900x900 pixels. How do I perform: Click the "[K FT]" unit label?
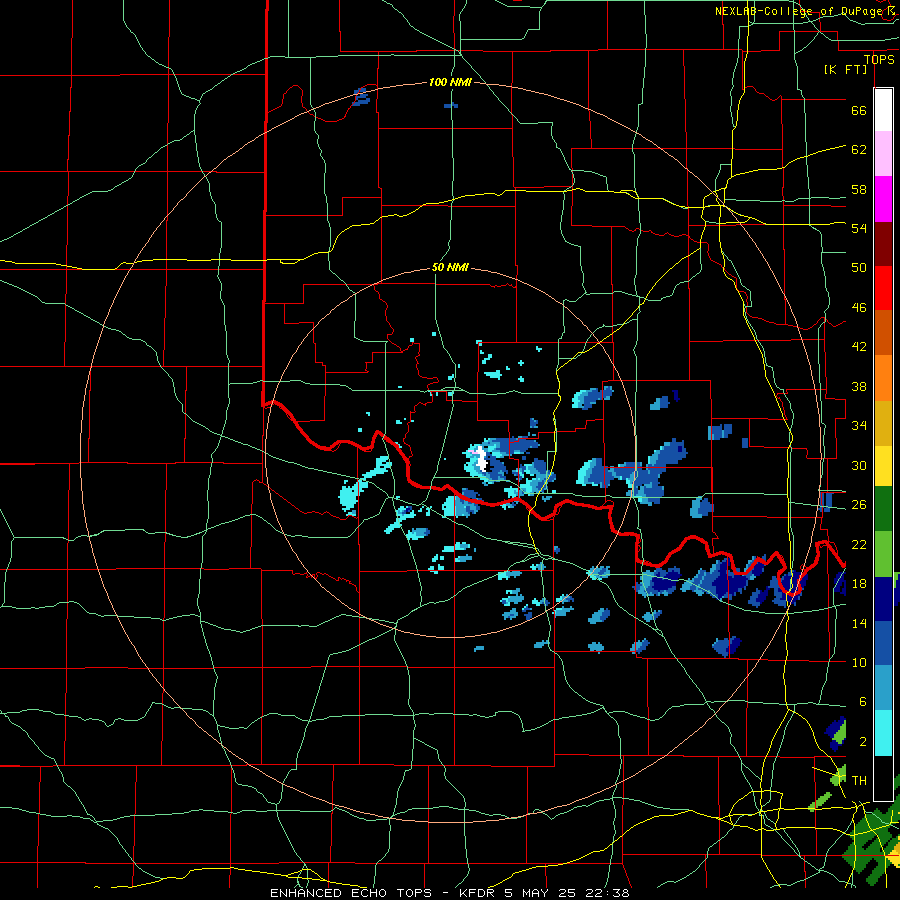pos(845,69)
